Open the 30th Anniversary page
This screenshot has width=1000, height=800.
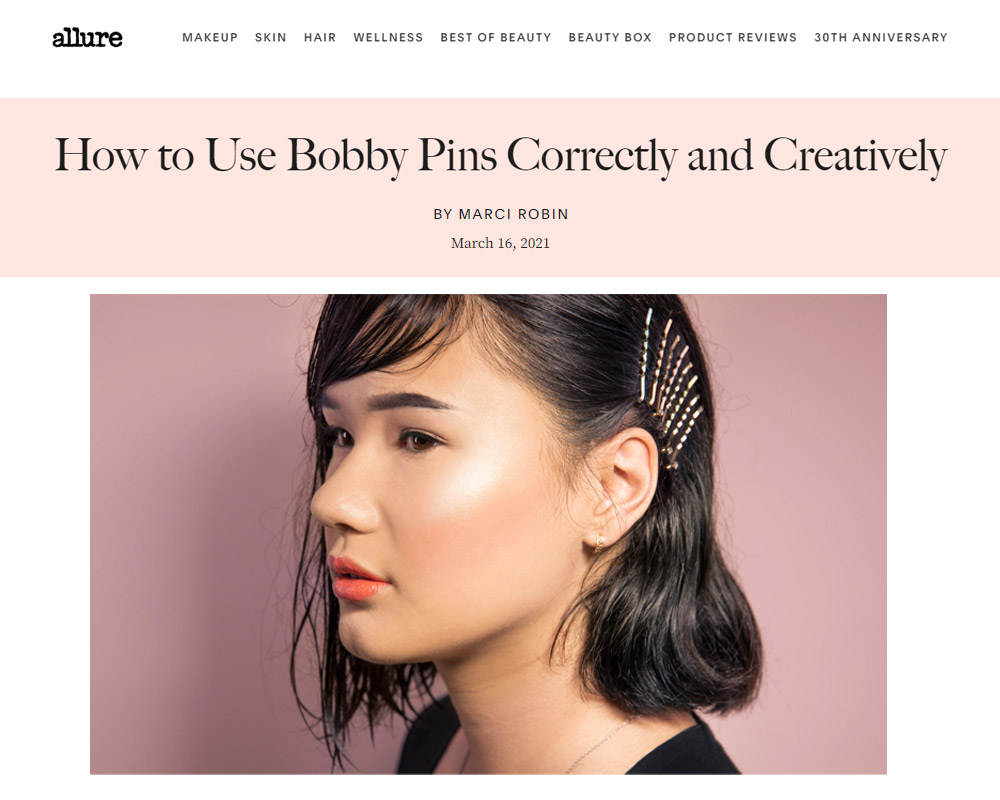[881, 38]
